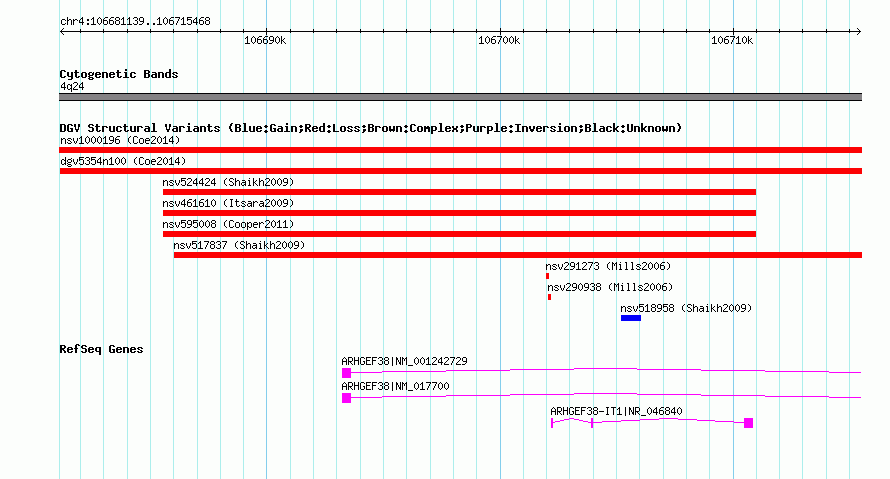
Task: Click the RefSeq Genes track title
Action: pos(101,349)
